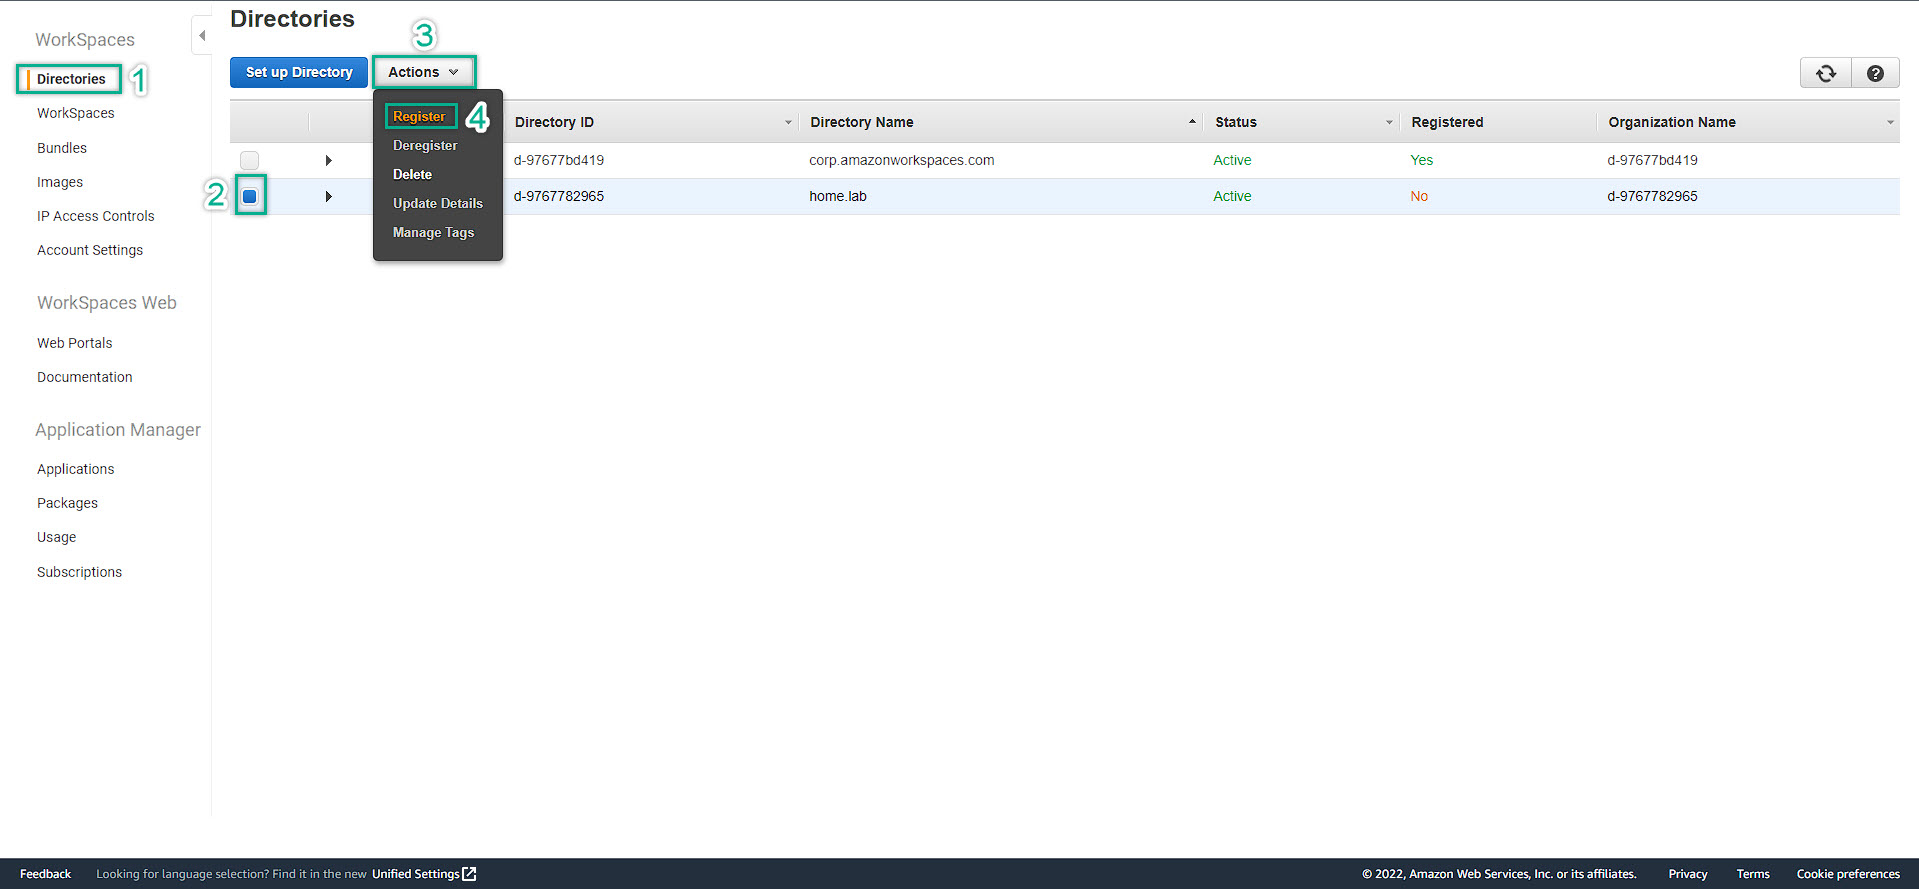Click Active status of home.lab row
1919x889 pixels.
(1232, 196)
